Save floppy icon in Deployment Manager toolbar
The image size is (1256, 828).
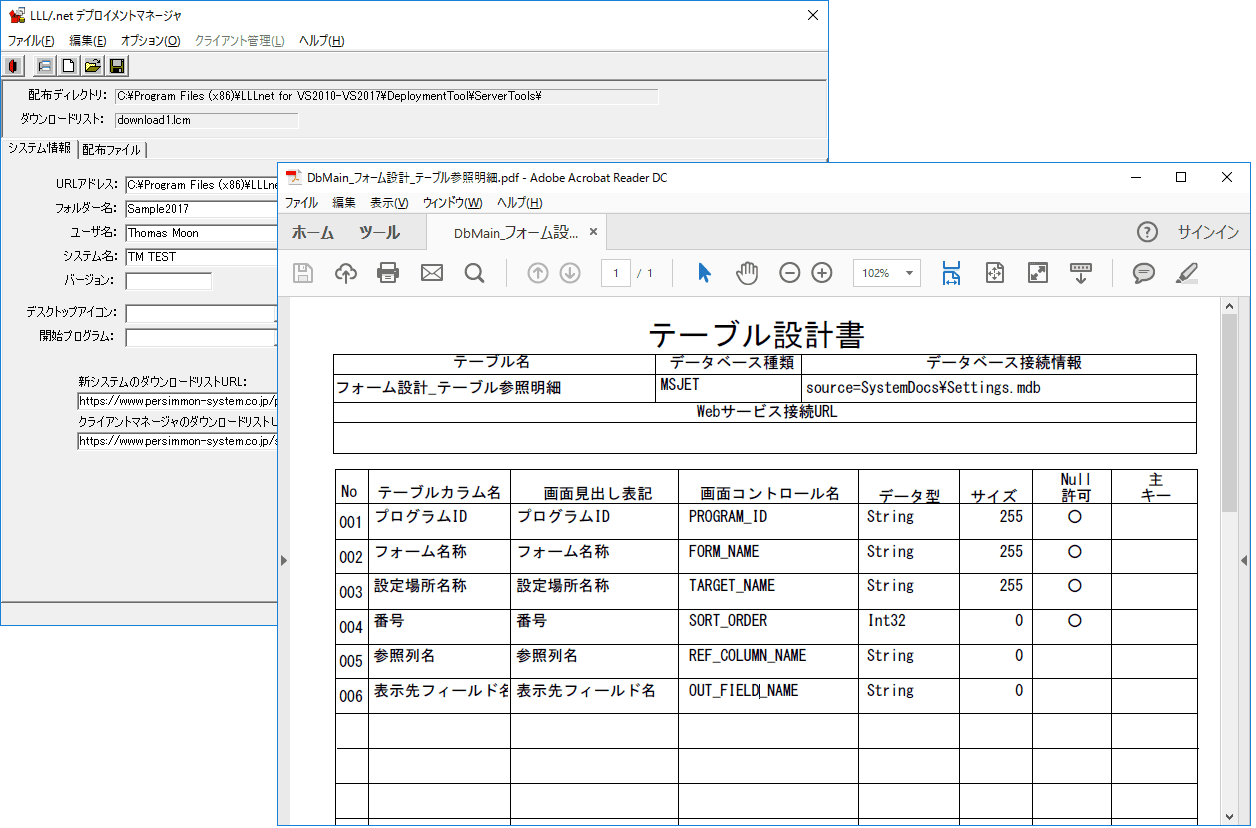point(116,66)
